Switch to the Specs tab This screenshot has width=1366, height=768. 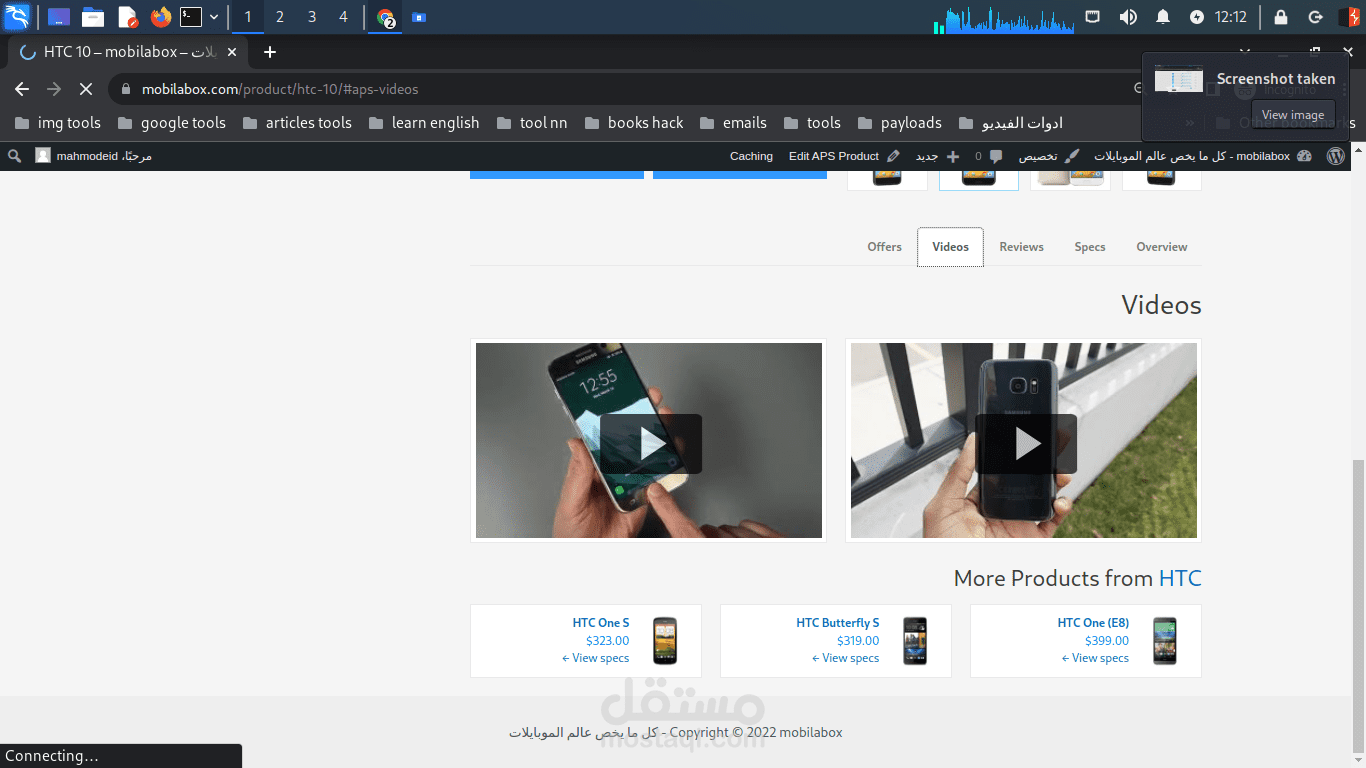(x=1090, y=247)
